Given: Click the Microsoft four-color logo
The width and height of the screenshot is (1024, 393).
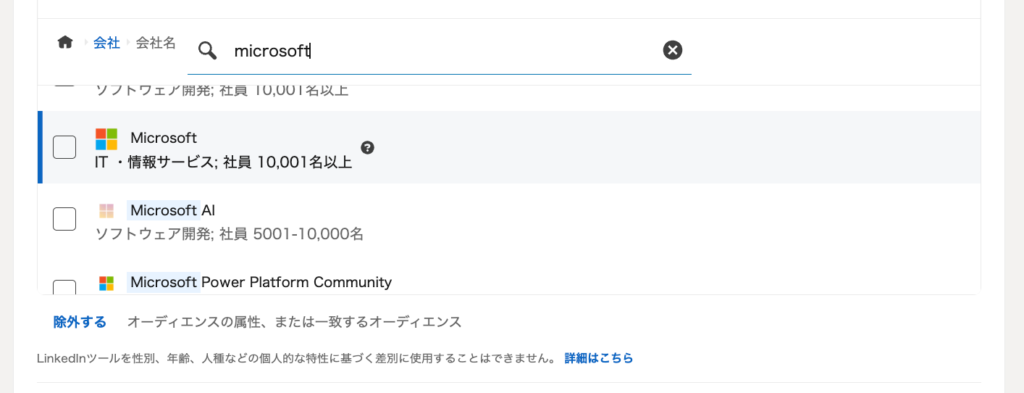Looking at the screenshot, I should (x=106, y=138).
